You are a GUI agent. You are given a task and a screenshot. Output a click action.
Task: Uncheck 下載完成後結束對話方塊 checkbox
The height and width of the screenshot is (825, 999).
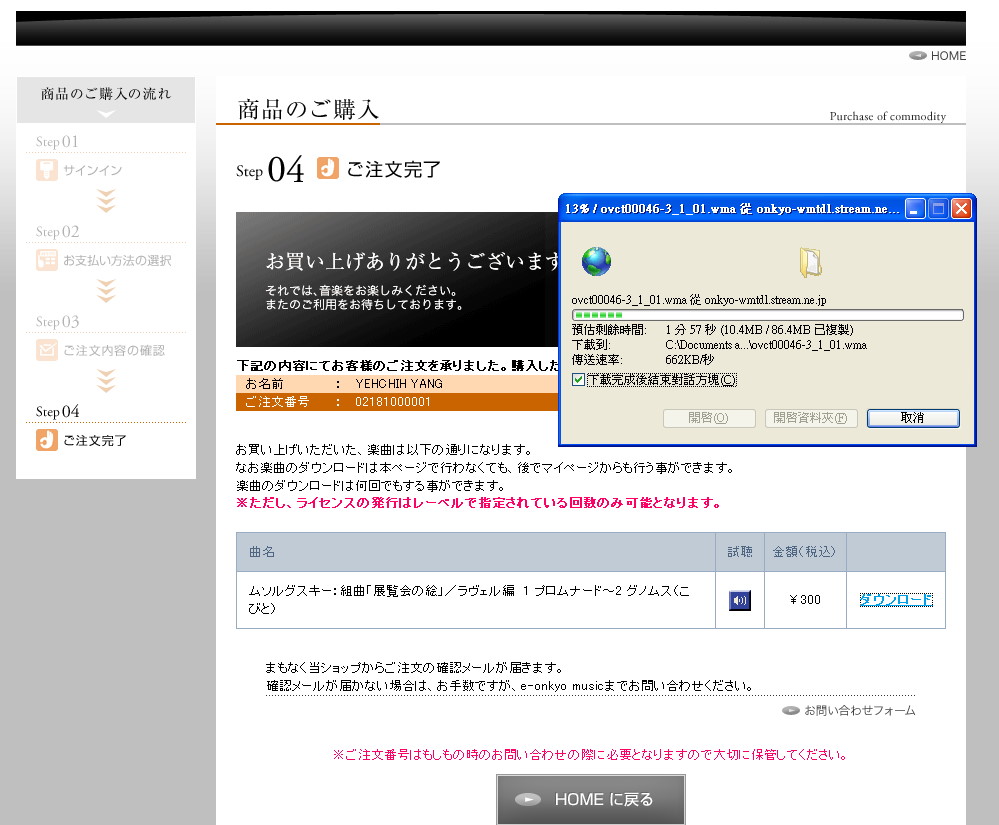click(579, 380)
